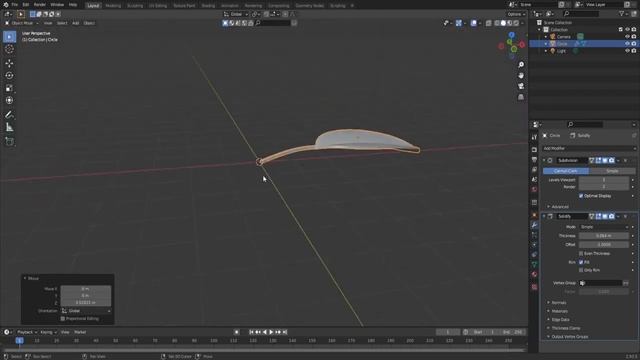Select the Cursor tool
640x360 pixels.
[x=9, y=49]
